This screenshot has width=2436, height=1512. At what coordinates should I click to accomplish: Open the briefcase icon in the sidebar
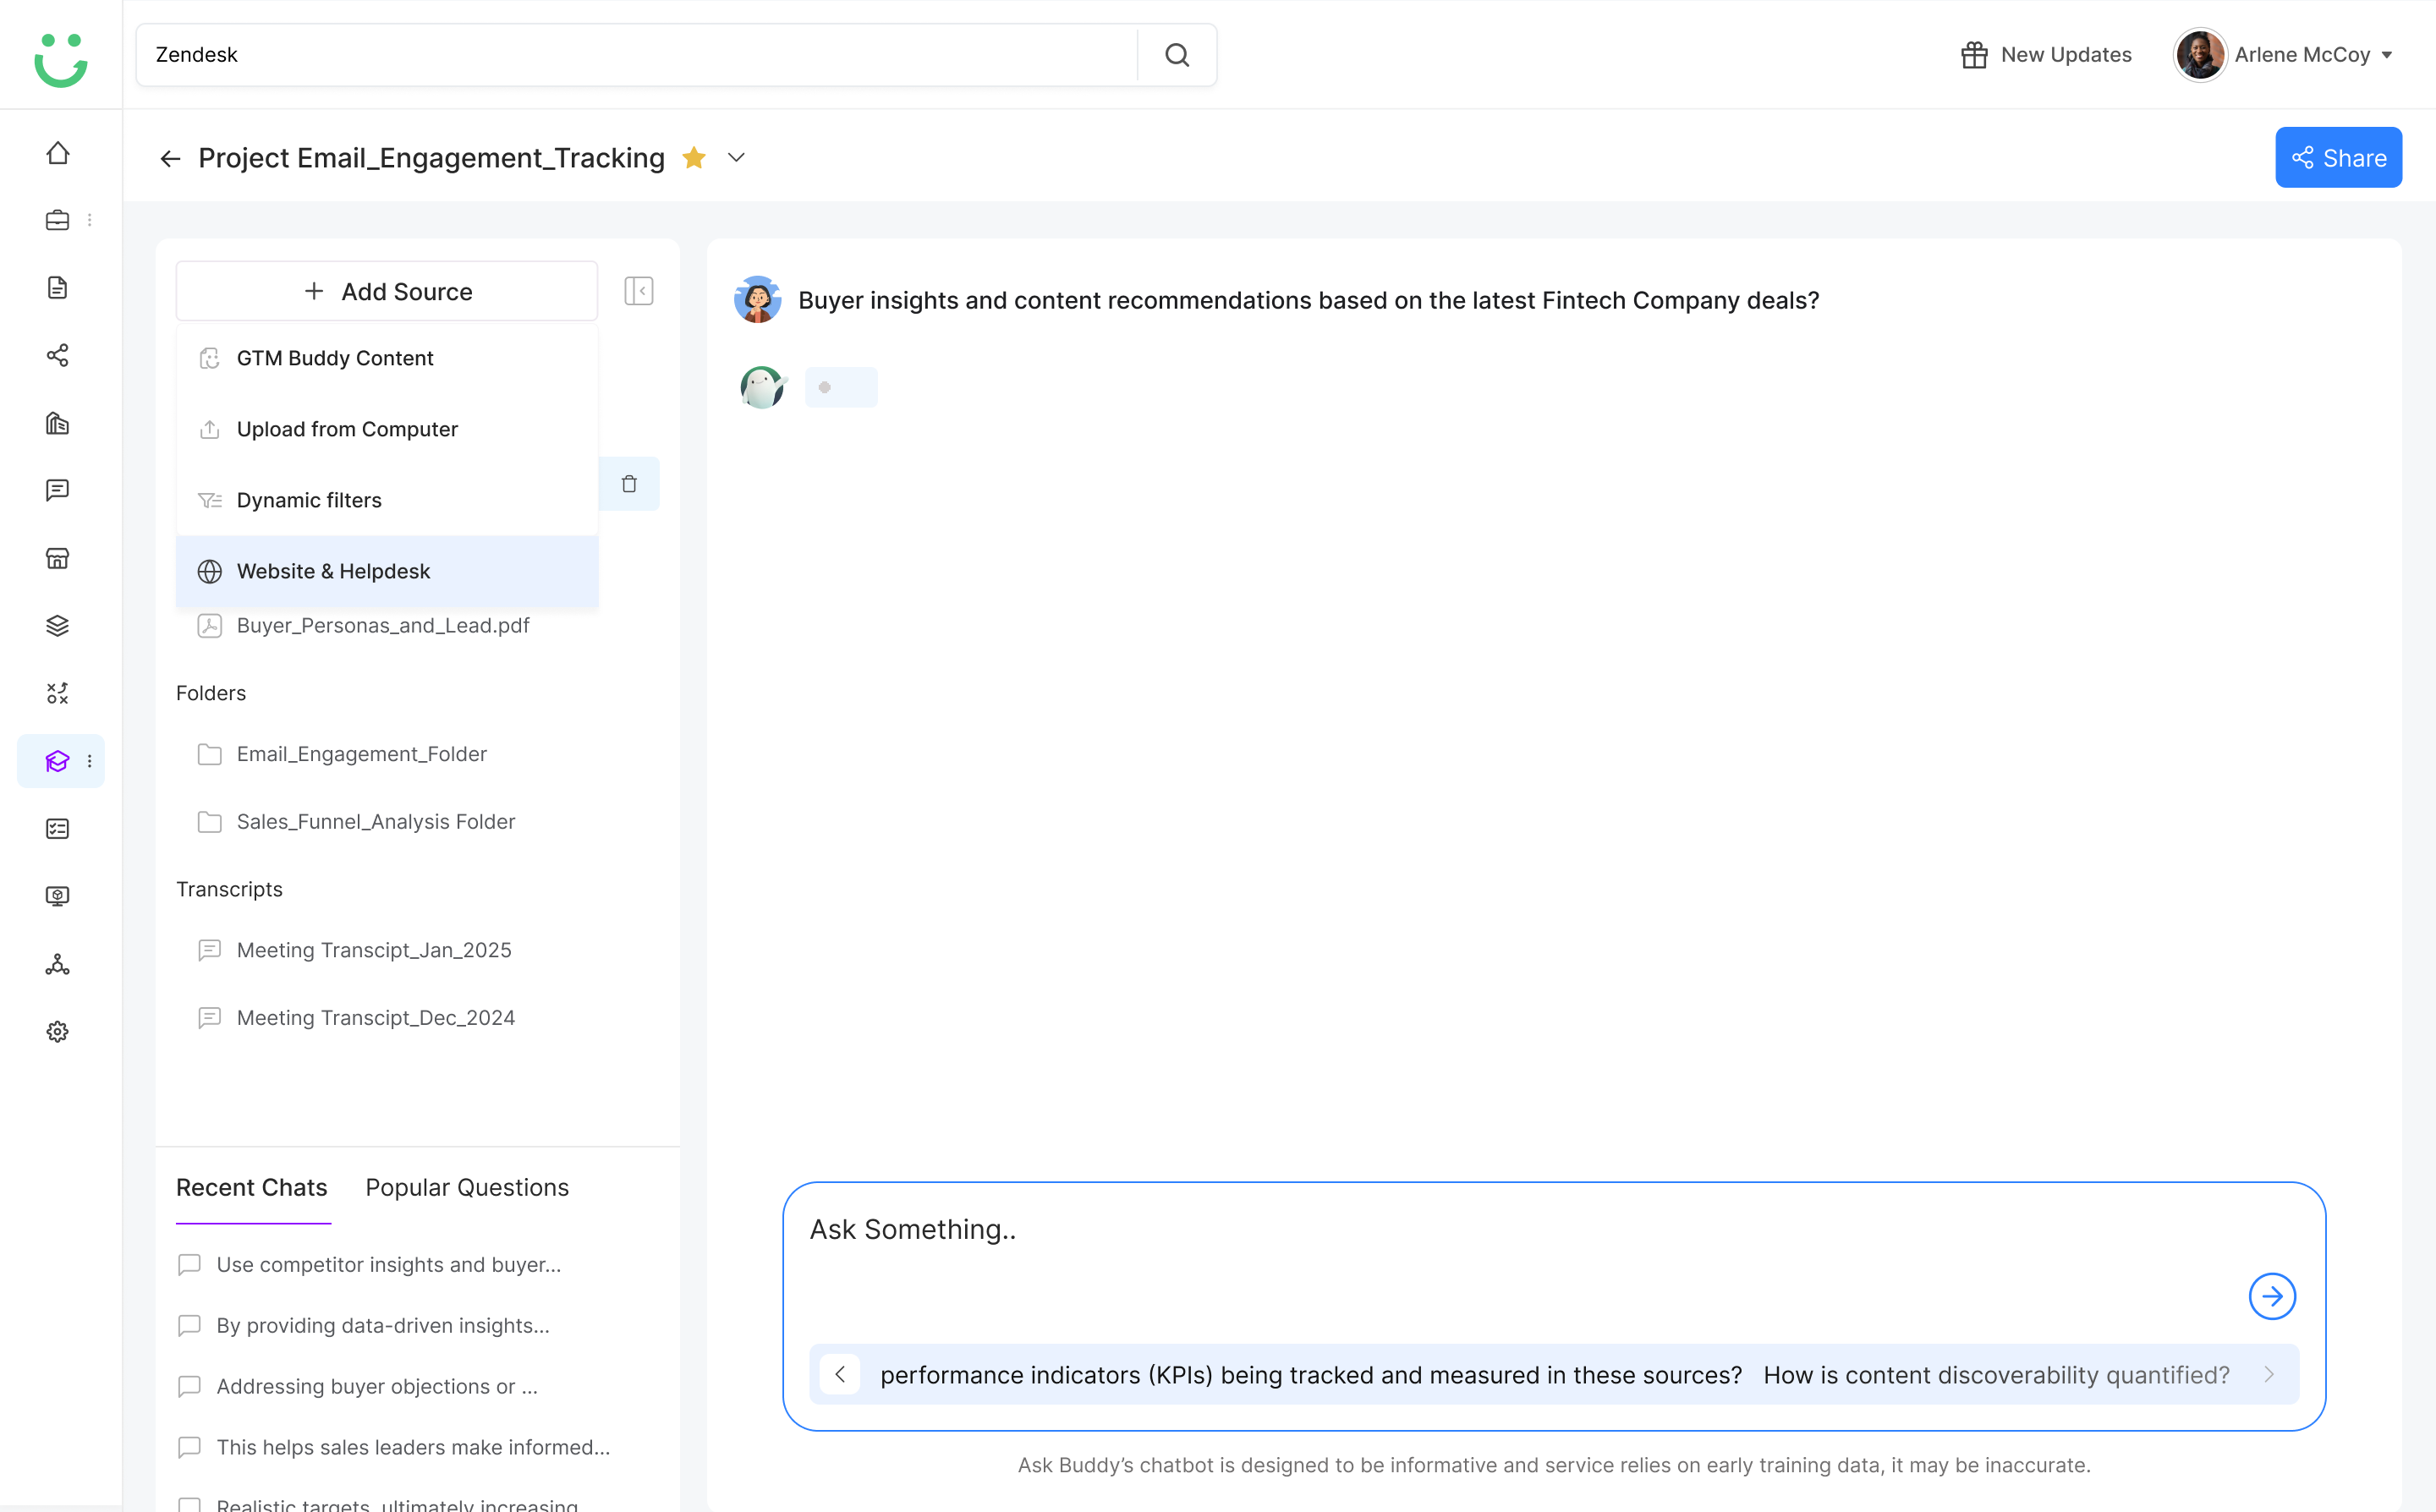coord(58,220)
